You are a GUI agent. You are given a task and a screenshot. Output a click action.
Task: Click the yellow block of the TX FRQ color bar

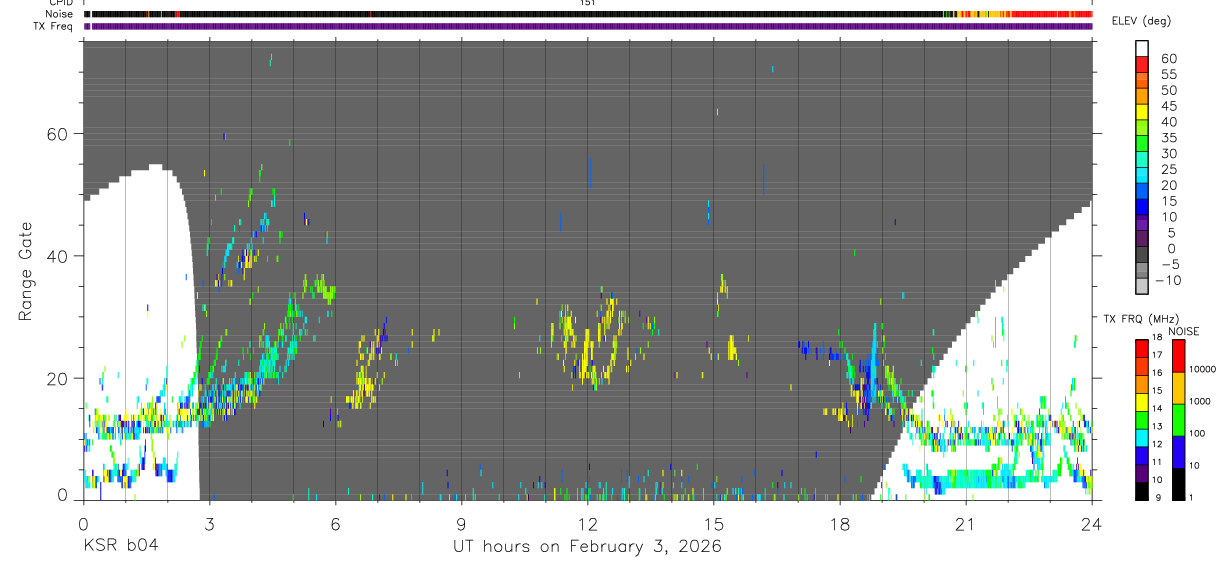click(x=1142, y=402)
